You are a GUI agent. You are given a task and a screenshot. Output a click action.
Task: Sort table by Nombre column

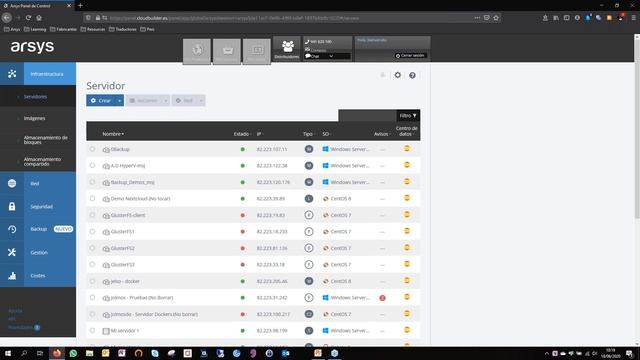[113, 134]
